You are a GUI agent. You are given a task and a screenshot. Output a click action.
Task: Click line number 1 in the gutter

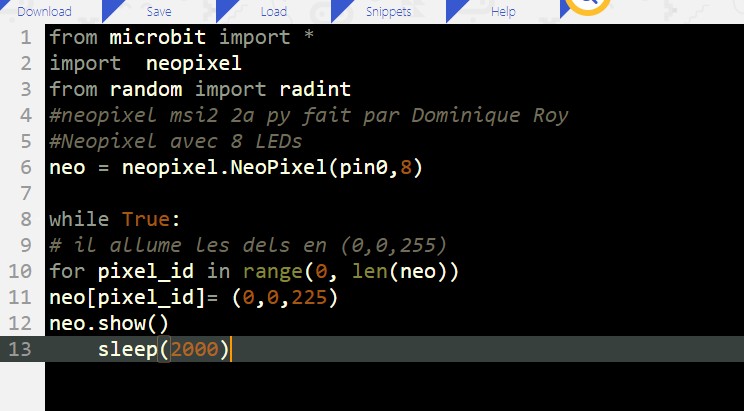[26, 37]
